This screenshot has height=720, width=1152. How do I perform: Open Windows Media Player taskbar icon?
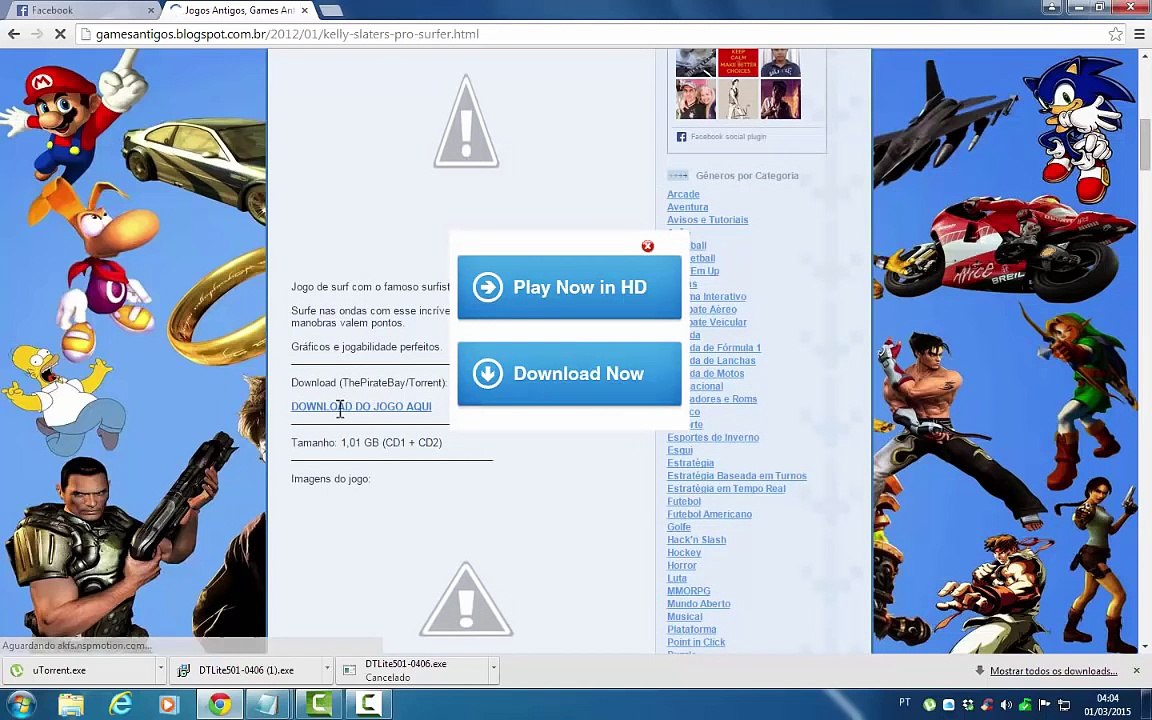[168, 705]
